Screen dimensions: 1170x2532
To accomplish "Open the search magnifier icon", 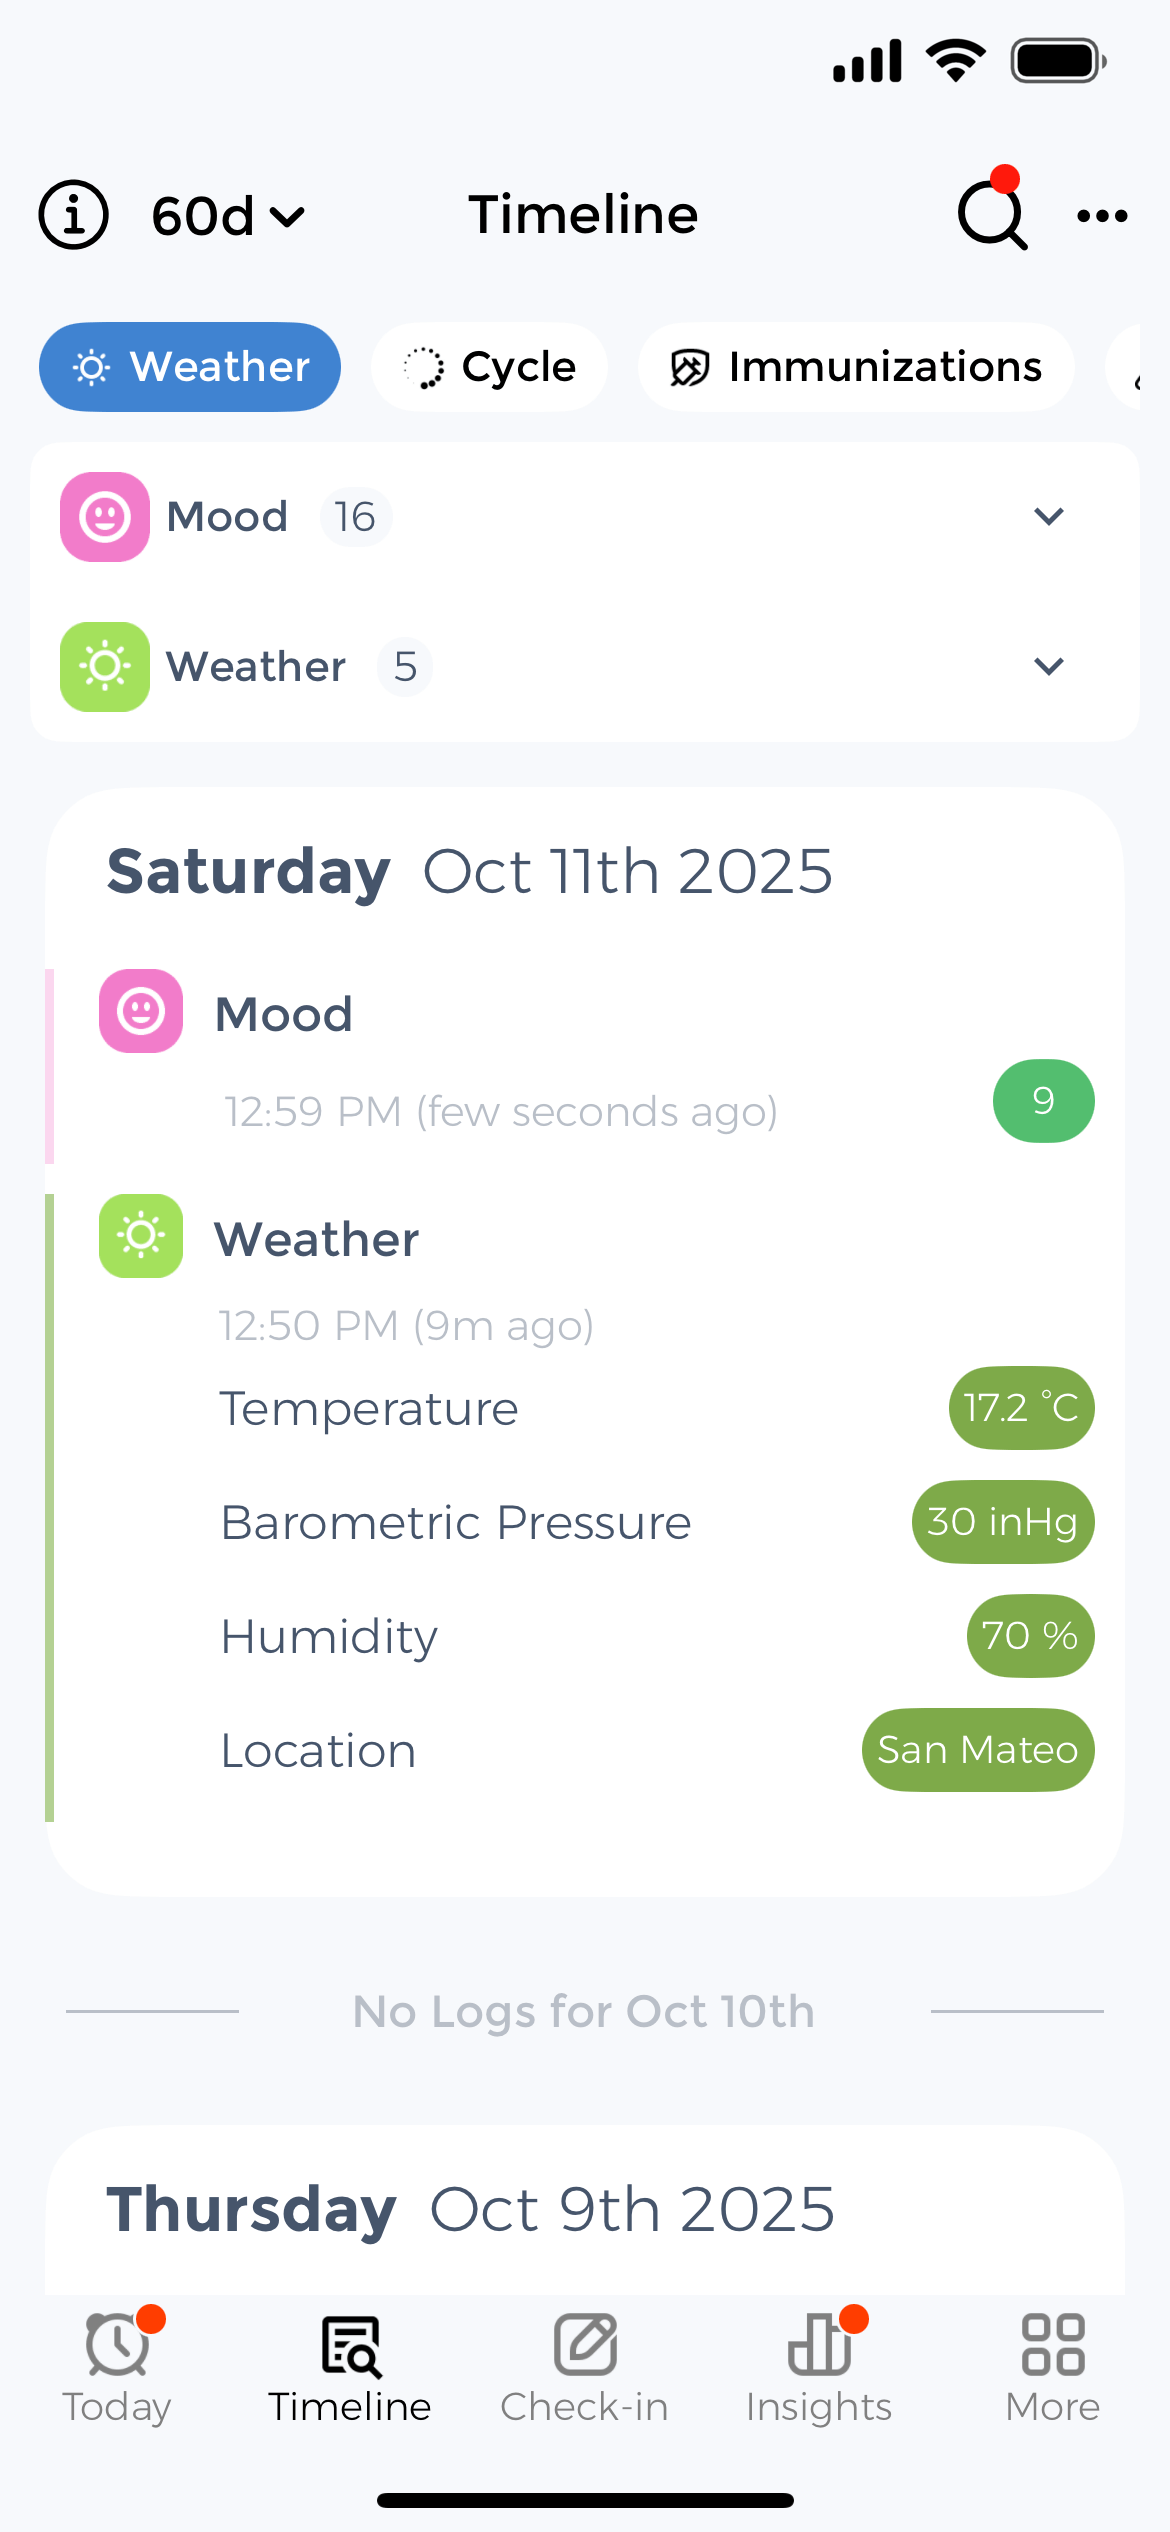I will pyautogui.click(x=991, y=214).
